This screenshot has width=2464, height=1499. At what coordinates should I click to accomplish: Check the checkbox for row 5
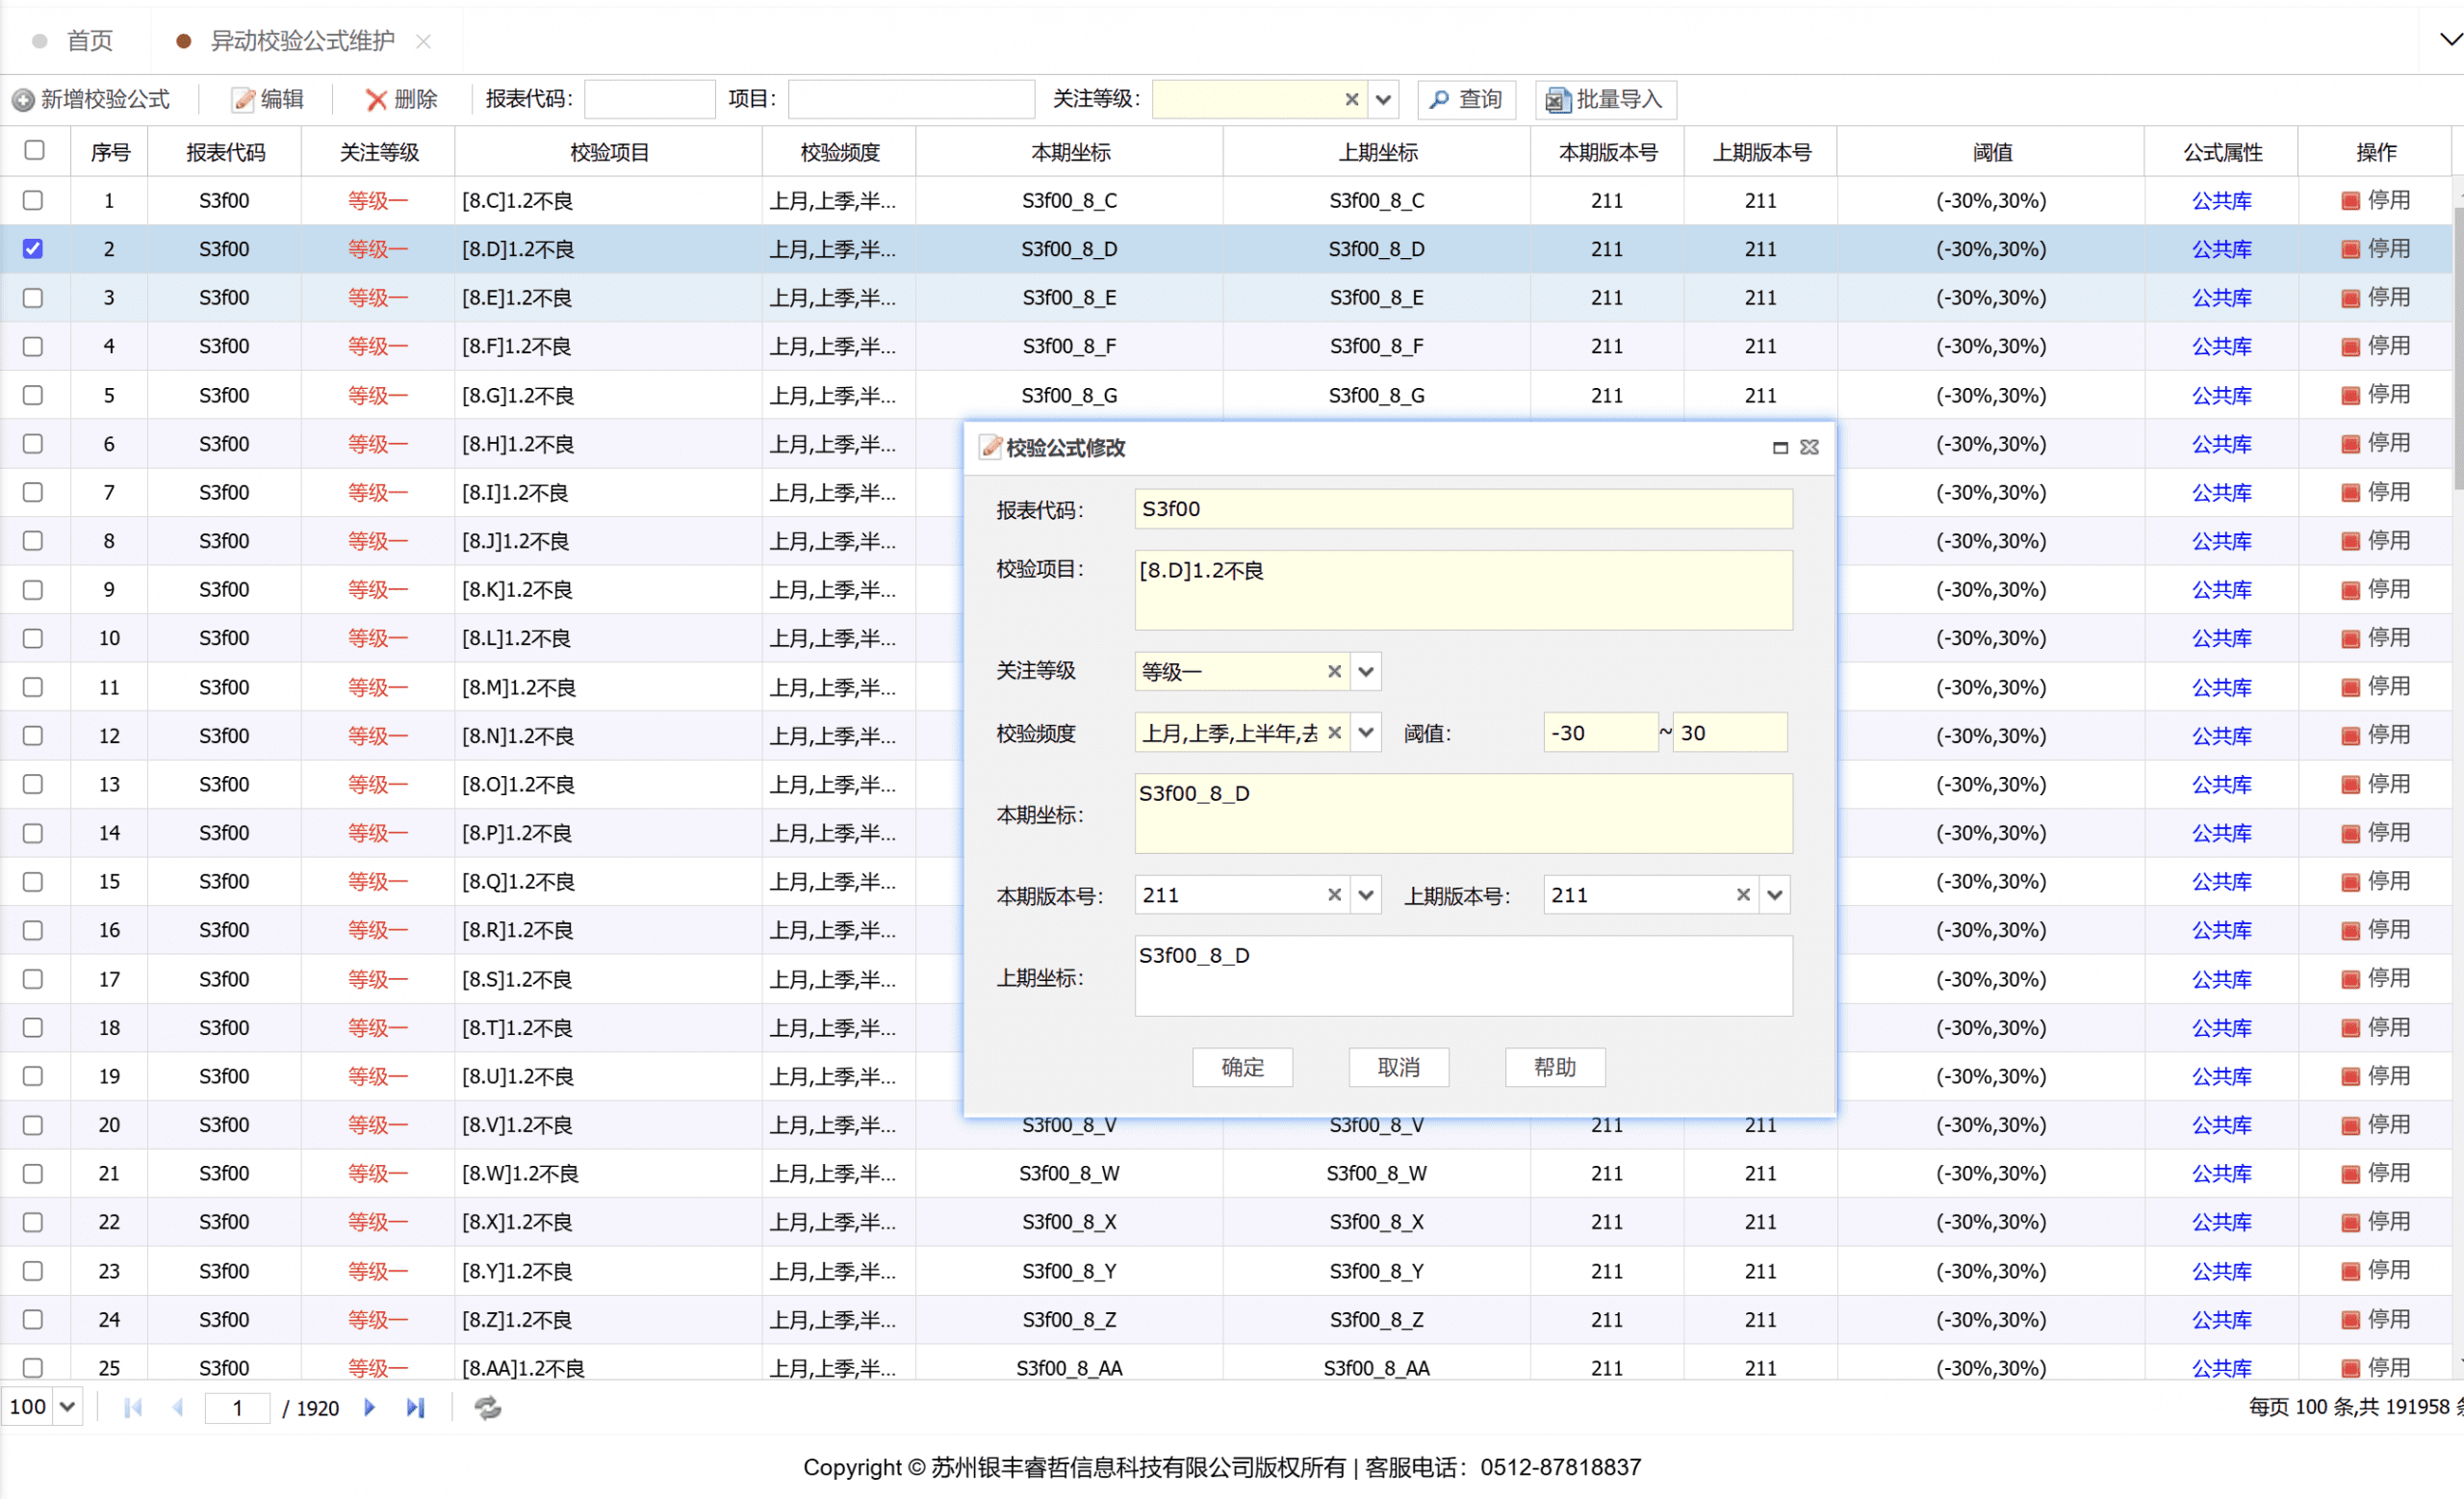pyautogui.click(x=33, y=395)
